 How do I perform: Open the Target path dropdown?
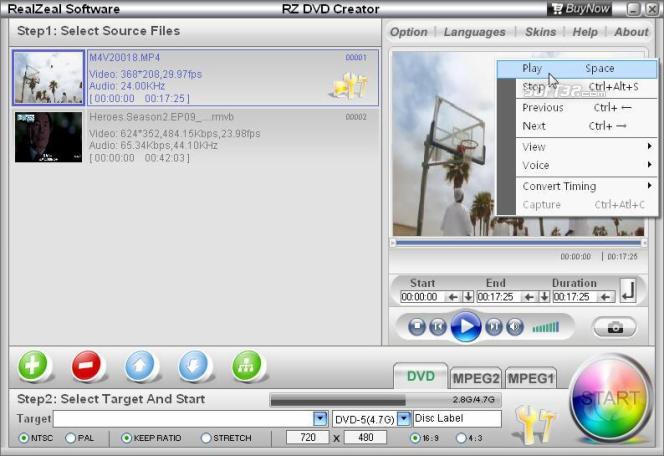[320, 419]
